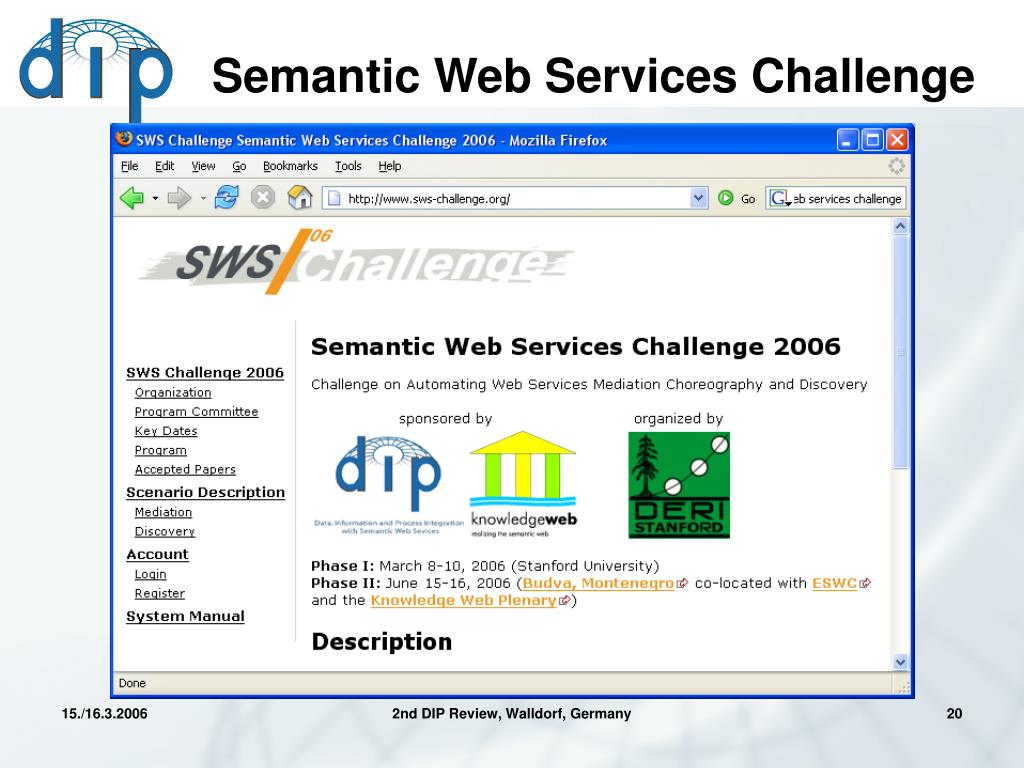Click the green Go button icon
Image resolution: width=1024 pixels, height=768 pixels.
(x=726, y=198)
